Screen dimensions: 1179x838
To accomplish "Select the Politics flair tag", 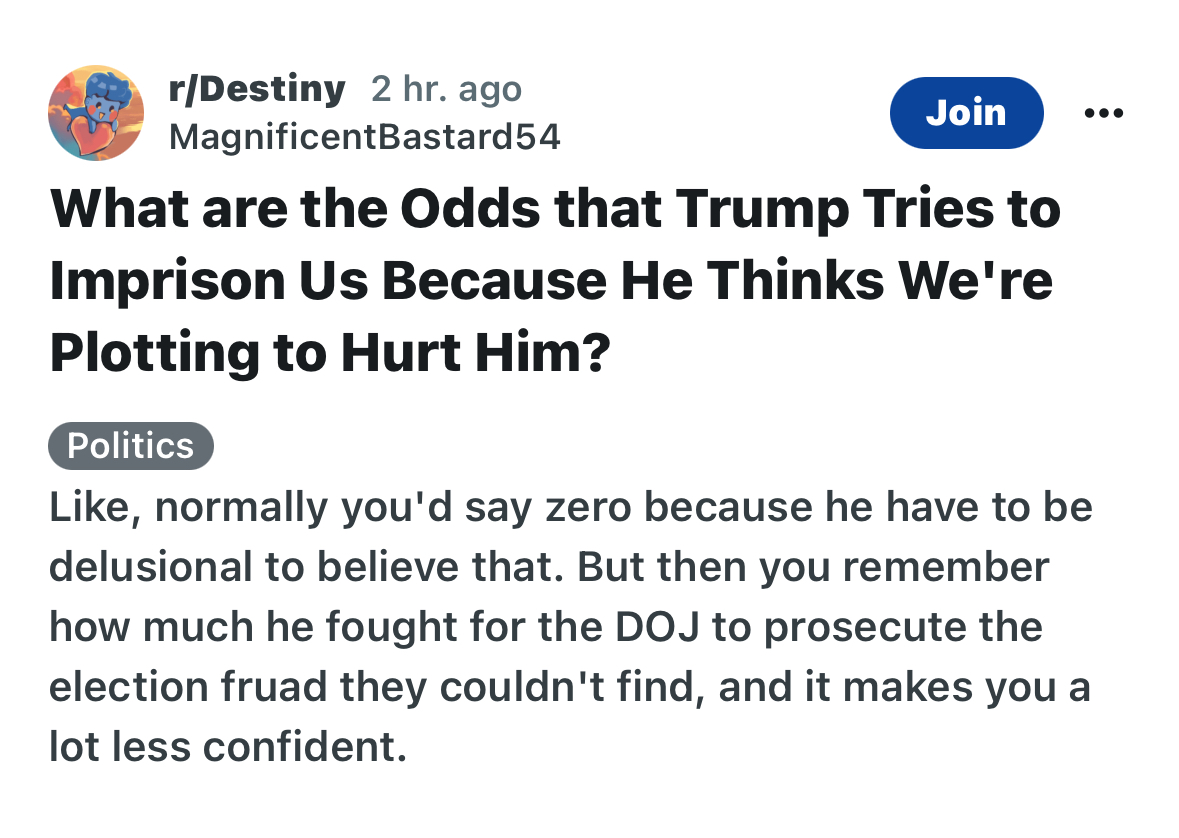I will tap(131, 446).
